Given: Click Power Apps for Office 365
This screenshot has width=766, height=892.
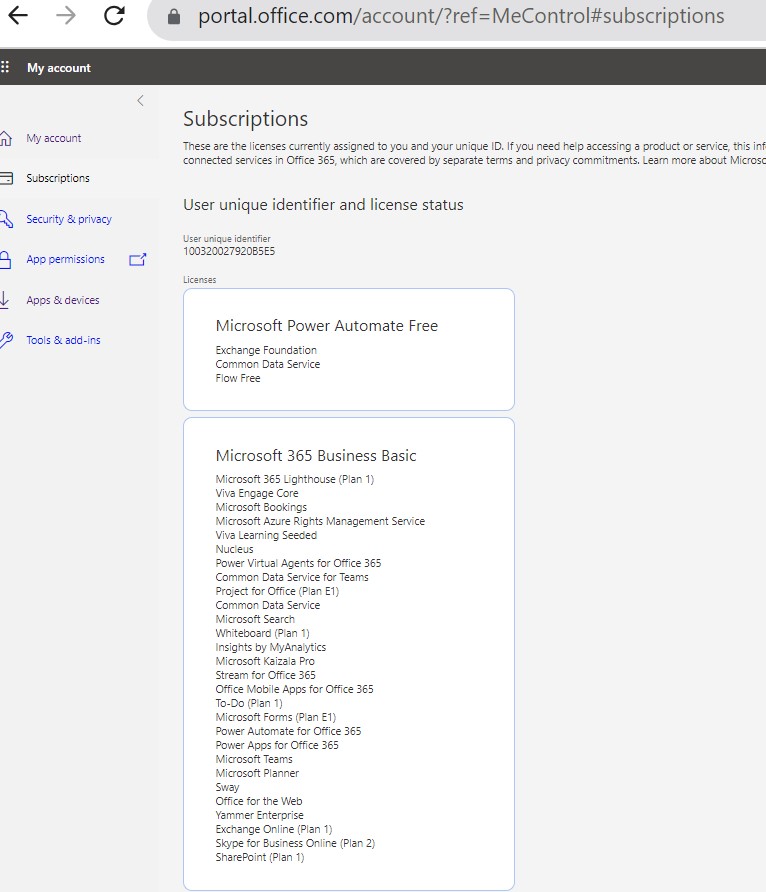Looking at the screenshot, I should tap(277, 745).
